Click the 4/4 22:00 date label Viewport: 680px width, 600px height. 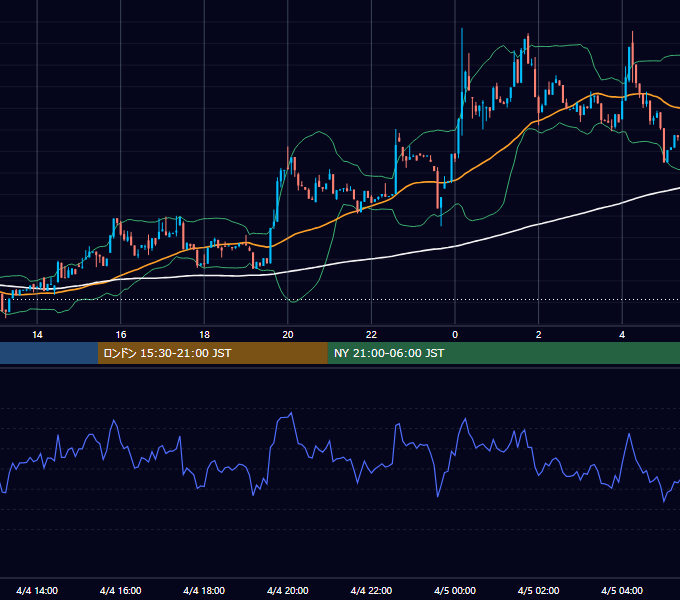point(371,590)
